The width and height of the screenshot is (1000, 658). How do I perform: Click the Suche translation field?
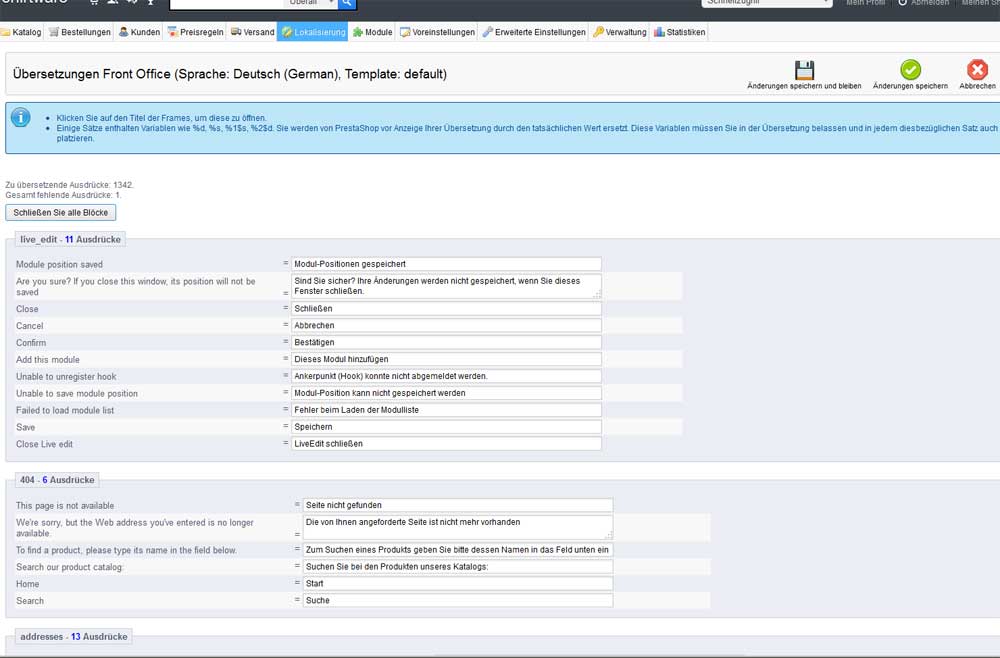pos(458,600)
